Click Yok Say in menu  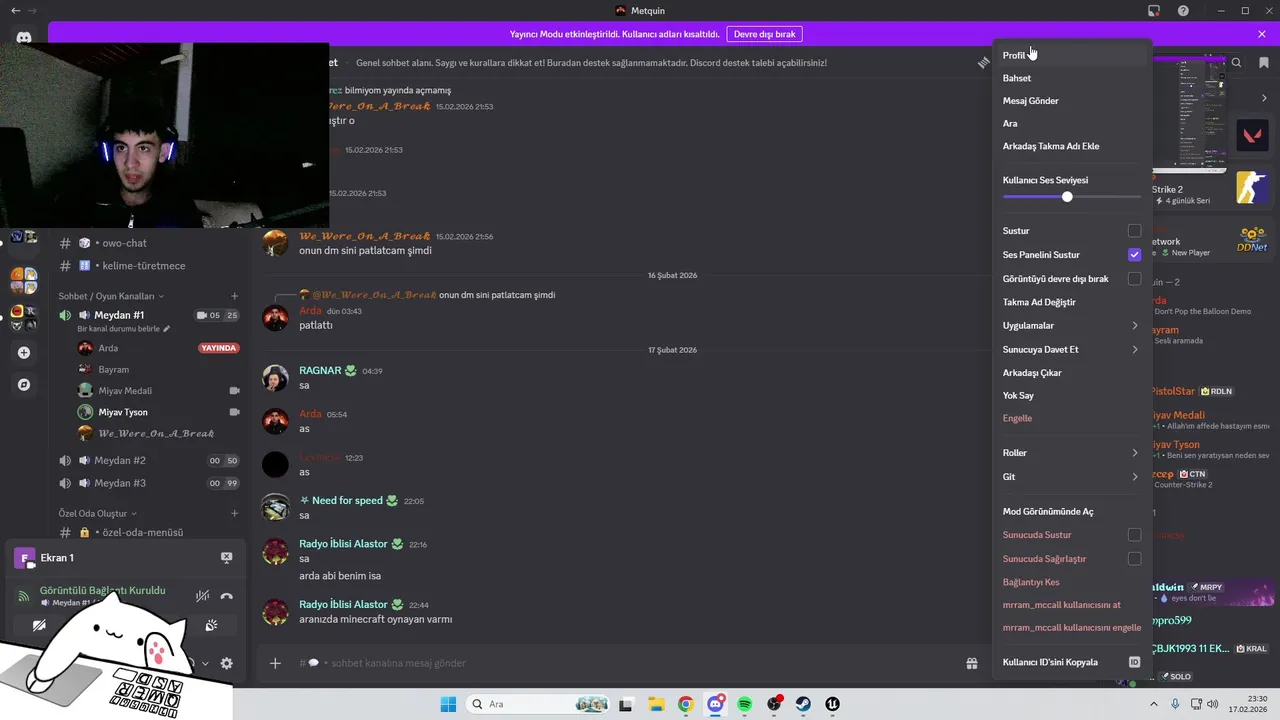pyautogui.click(x=1072, y=396)
